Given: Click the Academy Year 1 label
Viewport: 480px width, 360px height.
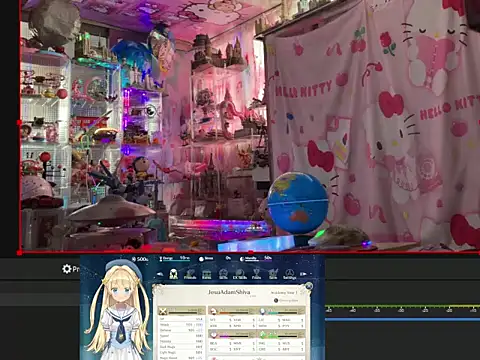Looking at the screenshot, I should coord(284,292).
